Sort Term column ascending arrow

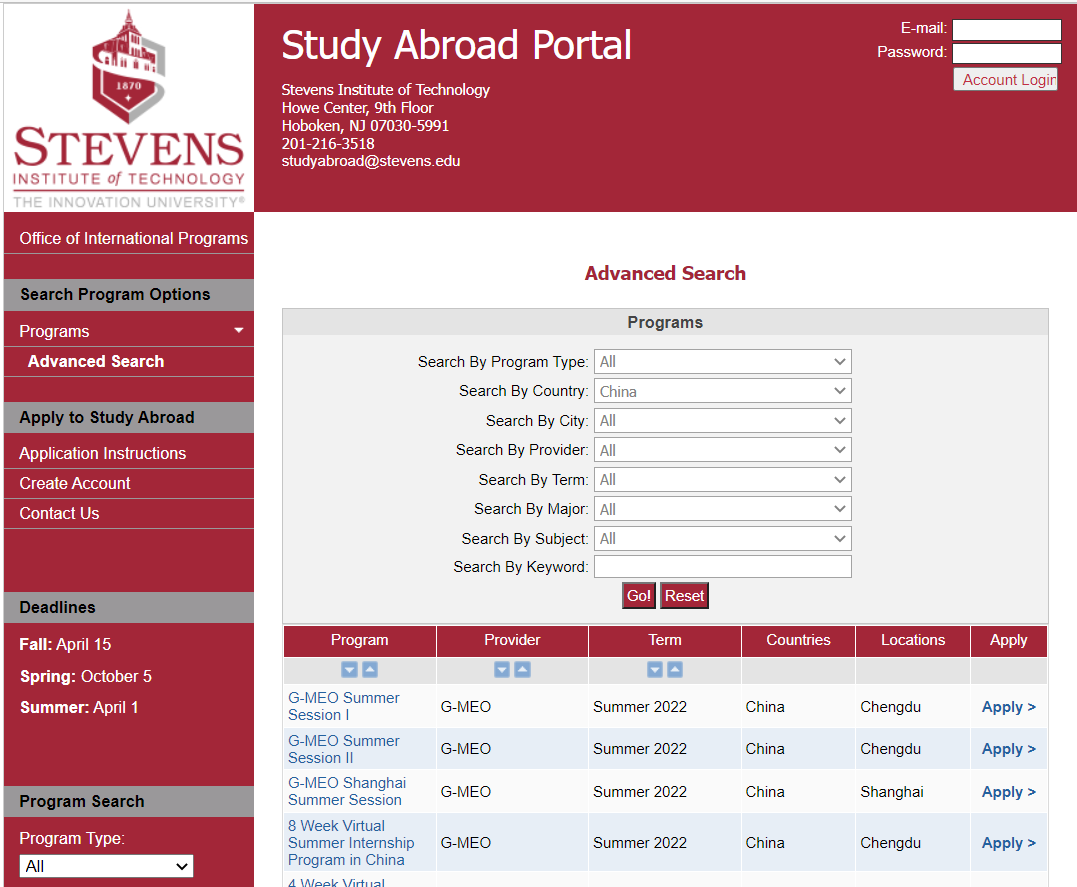675,670
